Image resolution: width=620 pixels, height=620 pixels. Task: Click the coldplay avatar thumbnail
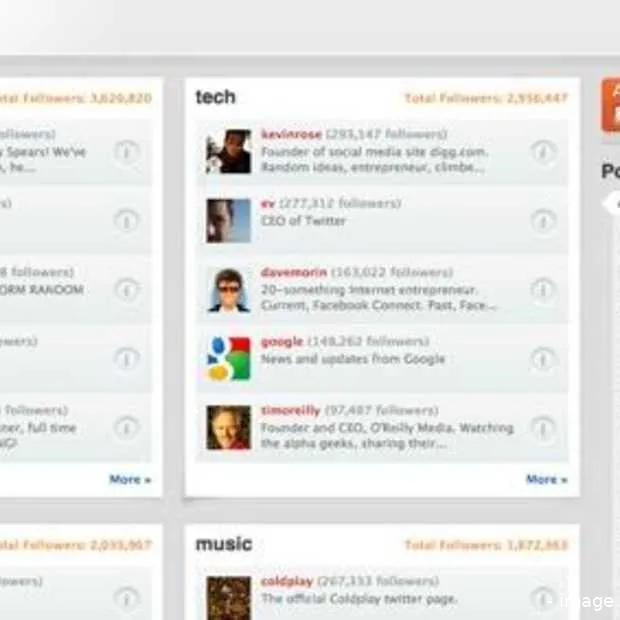[x=228, y=598]
